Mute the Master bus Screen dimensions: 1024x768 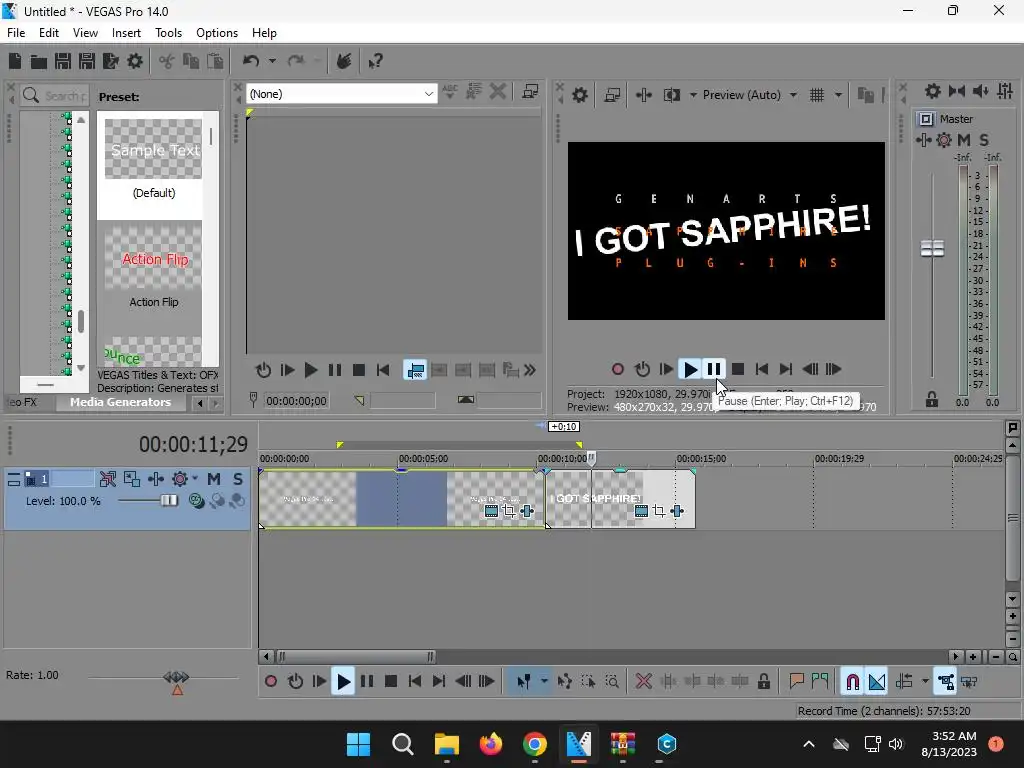coord(964,140)
